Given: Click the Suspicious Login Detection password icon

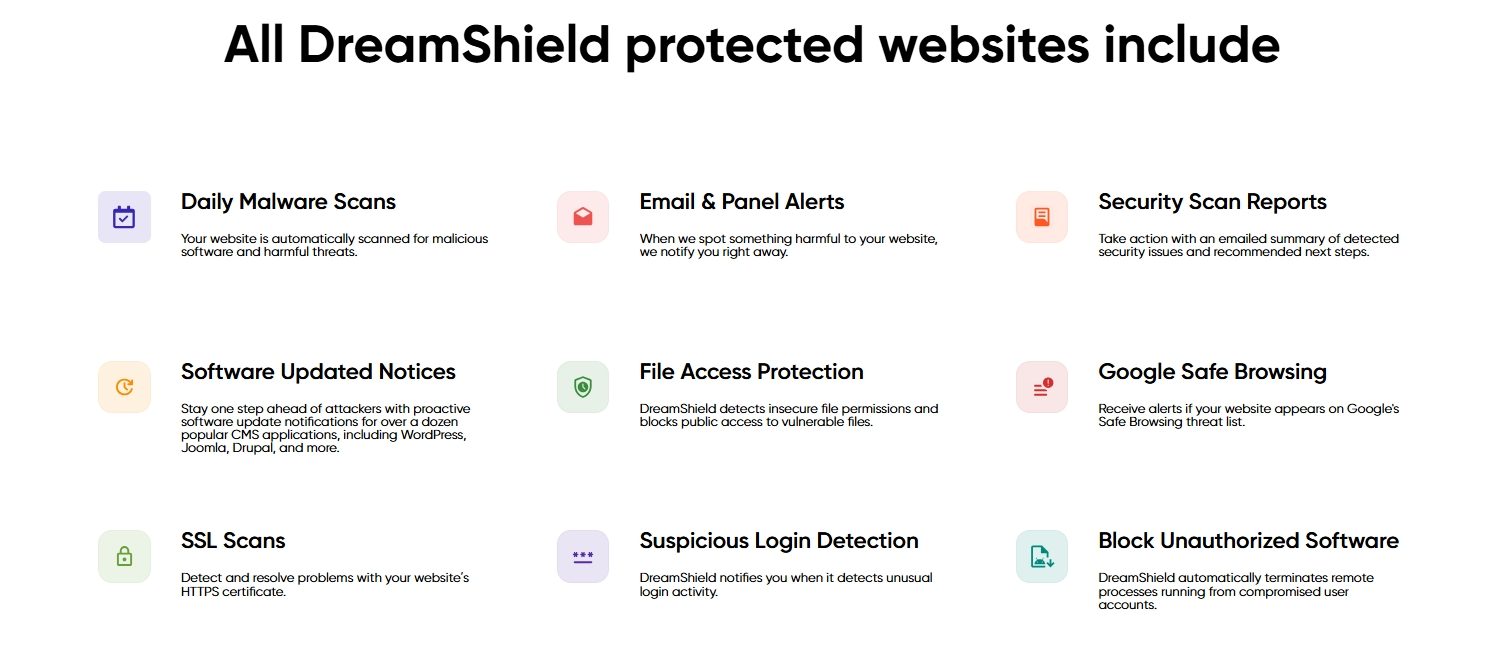Looking at the screenshot, I should [583, 556].
